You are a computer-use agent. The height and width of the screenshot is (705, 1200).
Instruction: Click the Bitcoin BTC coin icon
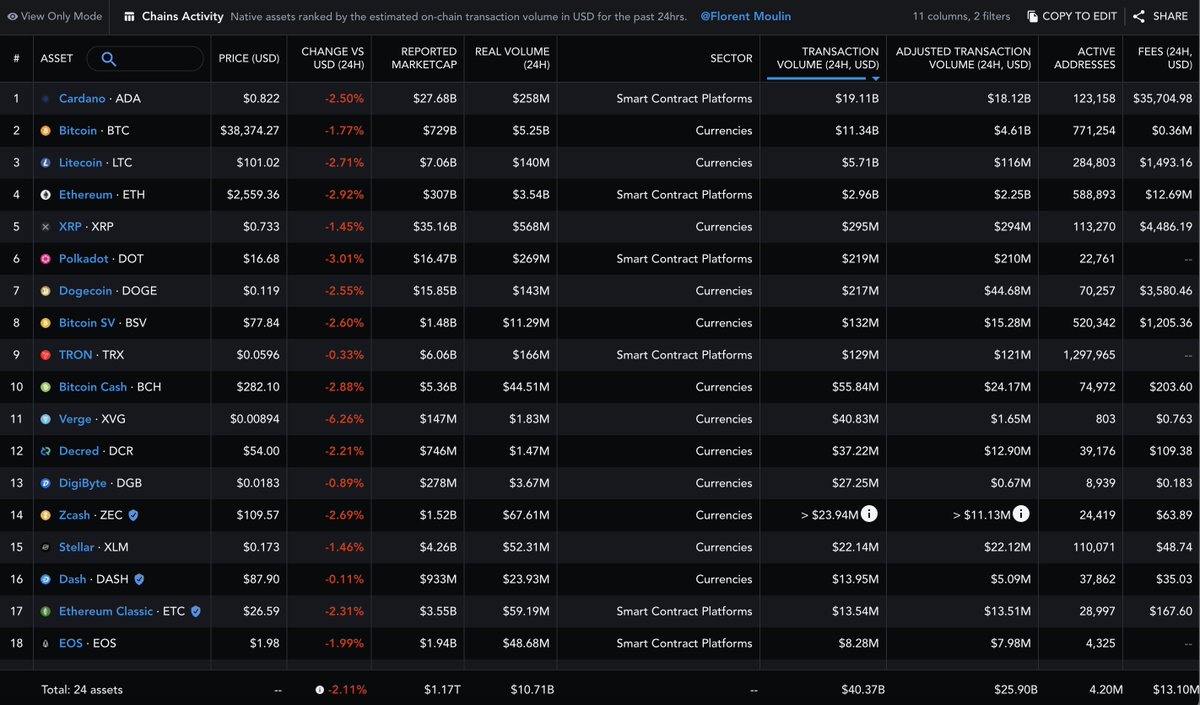tap(45, 131)
